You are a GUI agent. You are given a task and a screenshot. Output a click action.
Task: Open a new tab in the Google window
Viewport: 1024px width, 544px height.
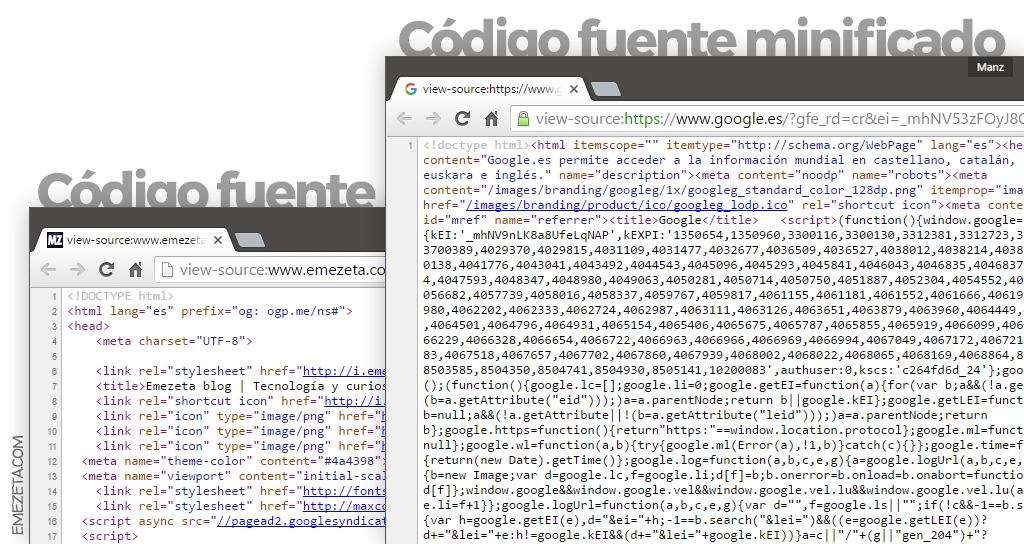point(605,89)
